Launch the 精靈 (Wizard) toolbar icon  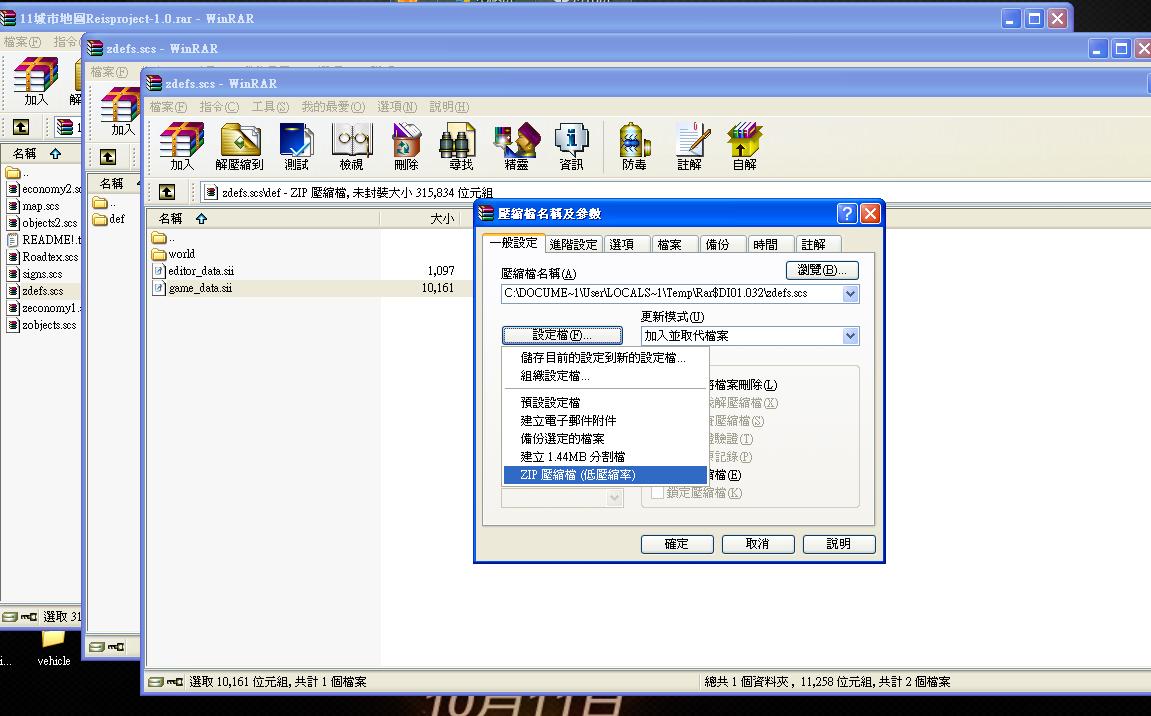[x=516, y=146]
